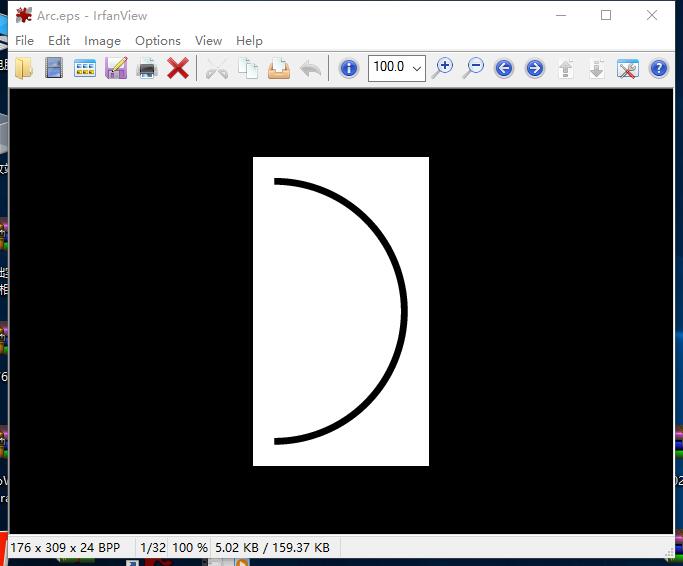
Task: Open the Image menu
Action: tap(102, 41)
